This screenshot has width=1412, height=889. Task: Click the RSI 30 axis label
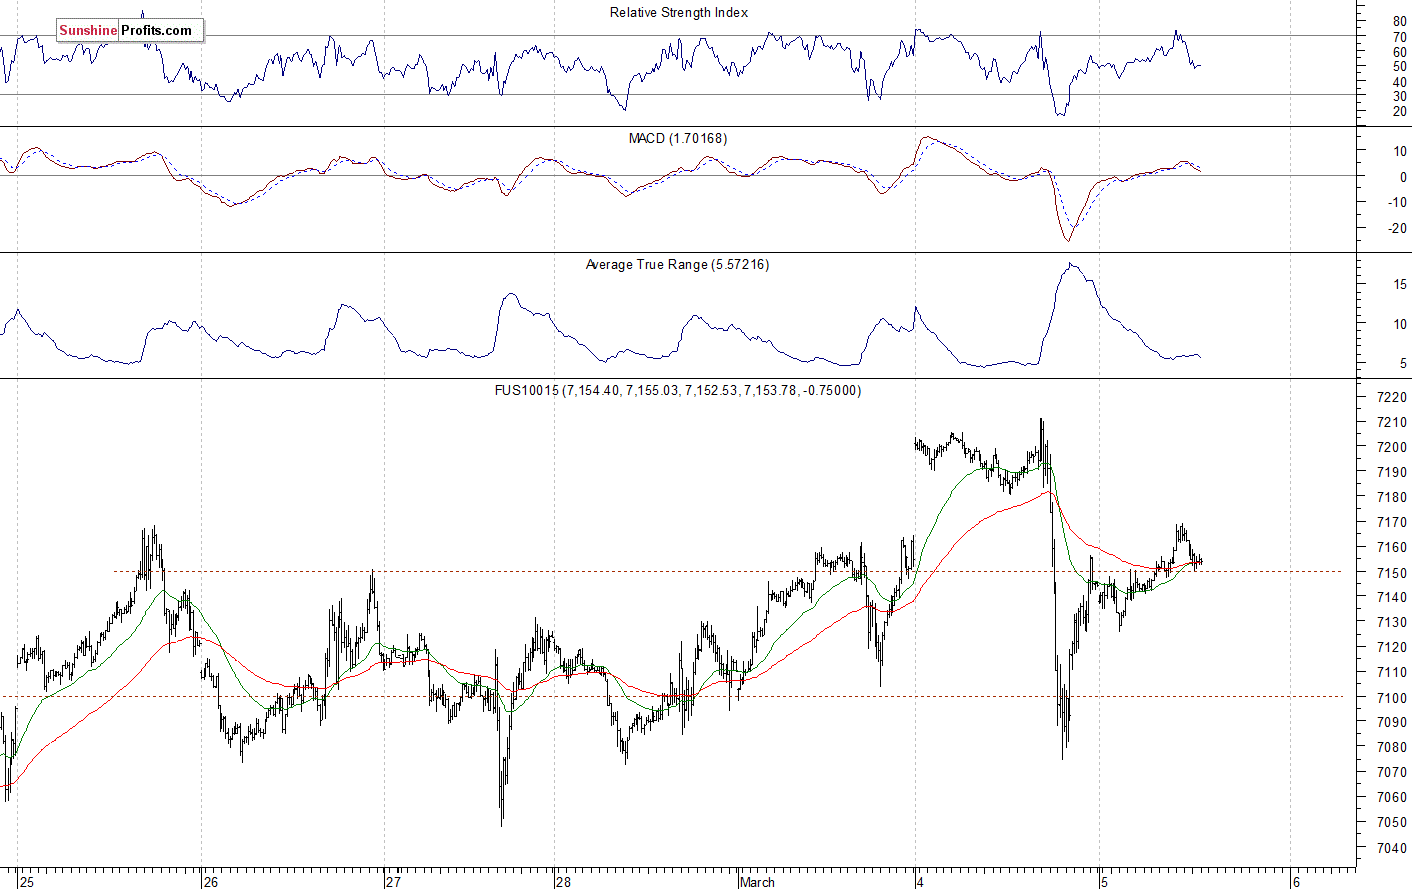1399,96
